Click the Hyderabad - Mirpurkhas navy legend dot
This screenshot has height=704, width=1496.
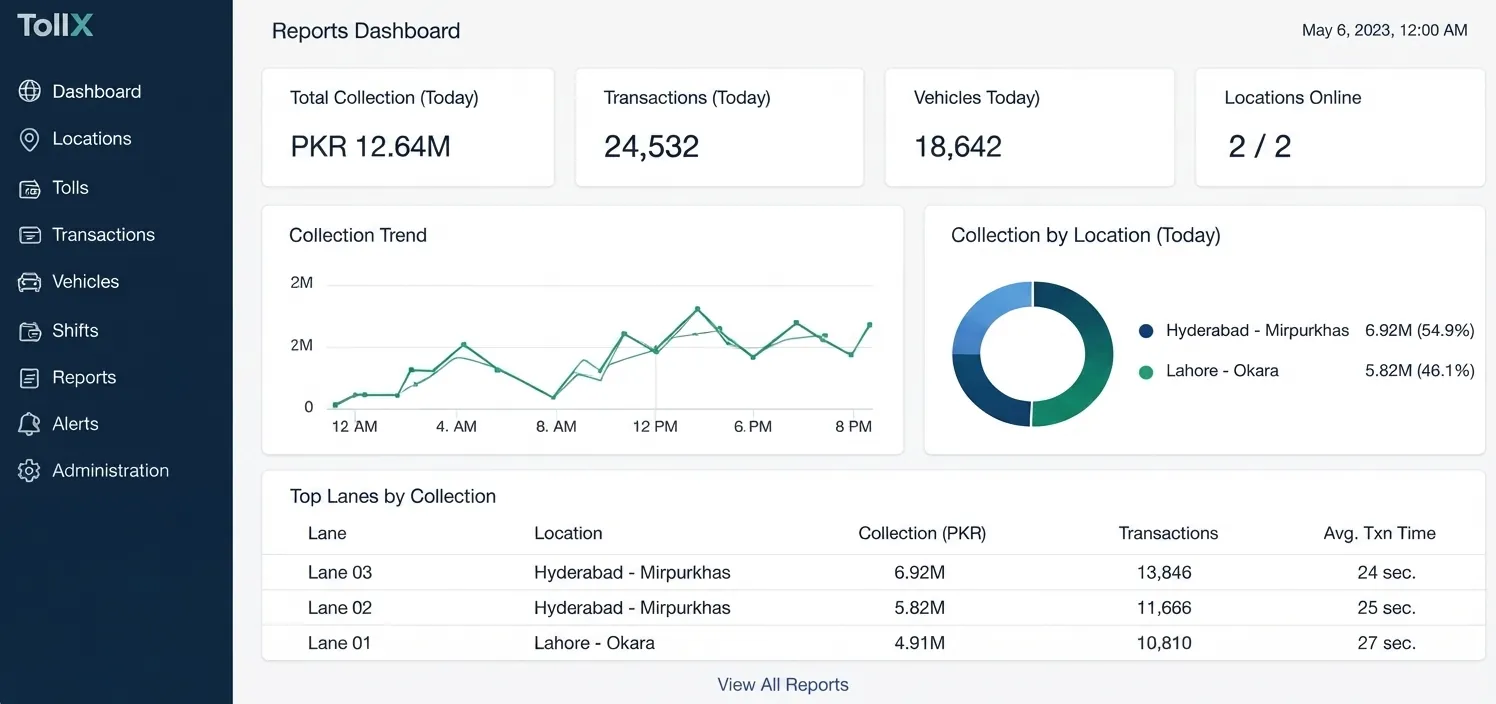(x=1146, y=331)
